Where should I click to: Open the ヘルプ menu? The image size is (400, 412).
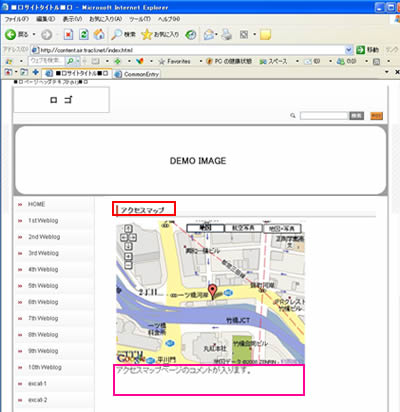169,19
